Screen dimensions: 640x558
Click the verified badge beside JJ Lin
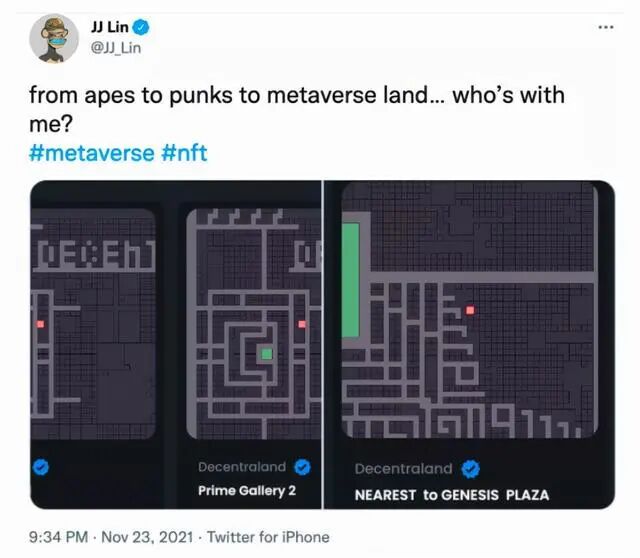click(x=142, y=27)
